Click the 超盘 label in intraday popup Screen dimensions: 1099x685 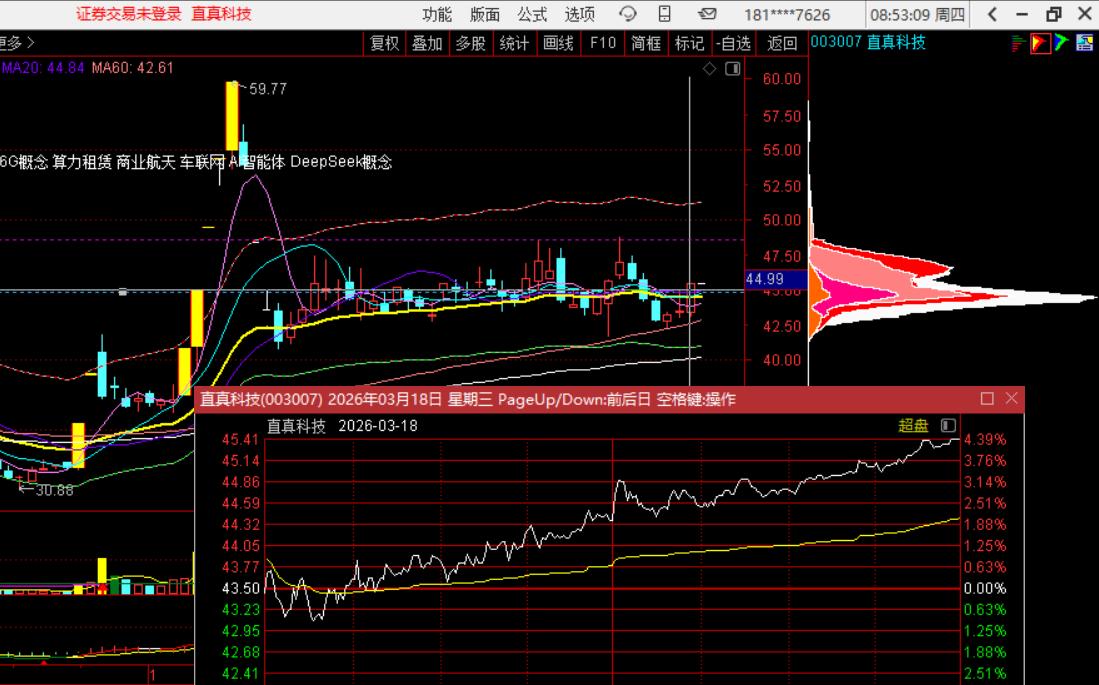[913, 426]
